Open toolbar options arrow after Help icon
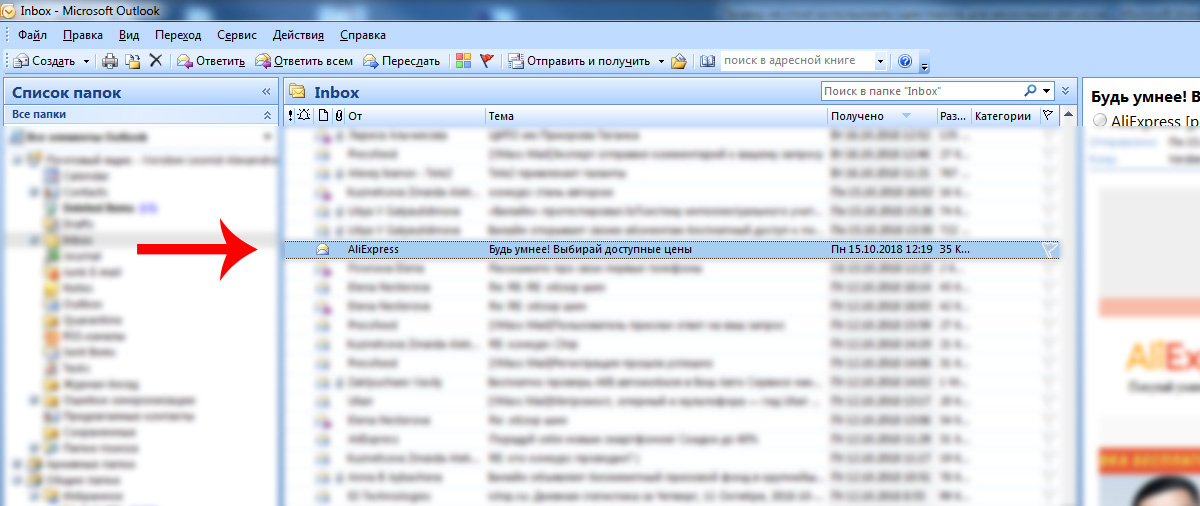Screen dimensions: 1200x506 coord(924,65)
